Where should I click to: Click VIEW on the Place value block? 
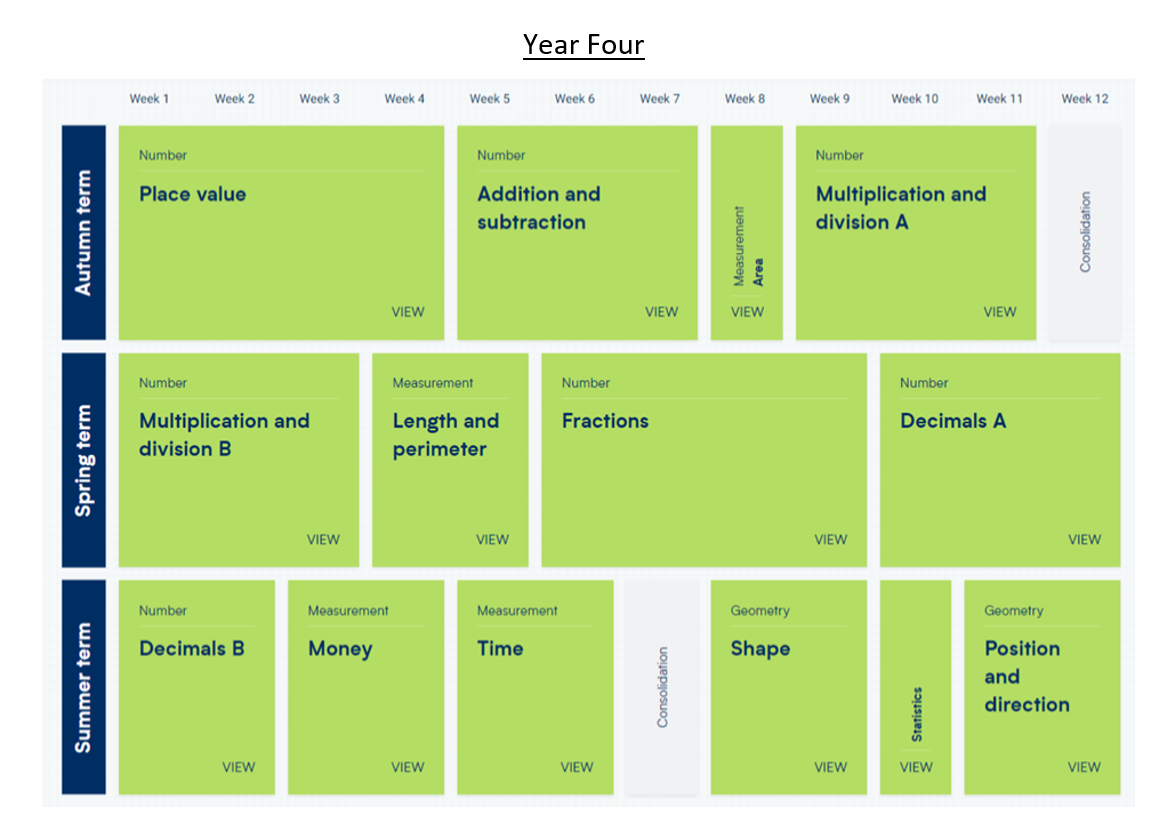tap(407, 312)
